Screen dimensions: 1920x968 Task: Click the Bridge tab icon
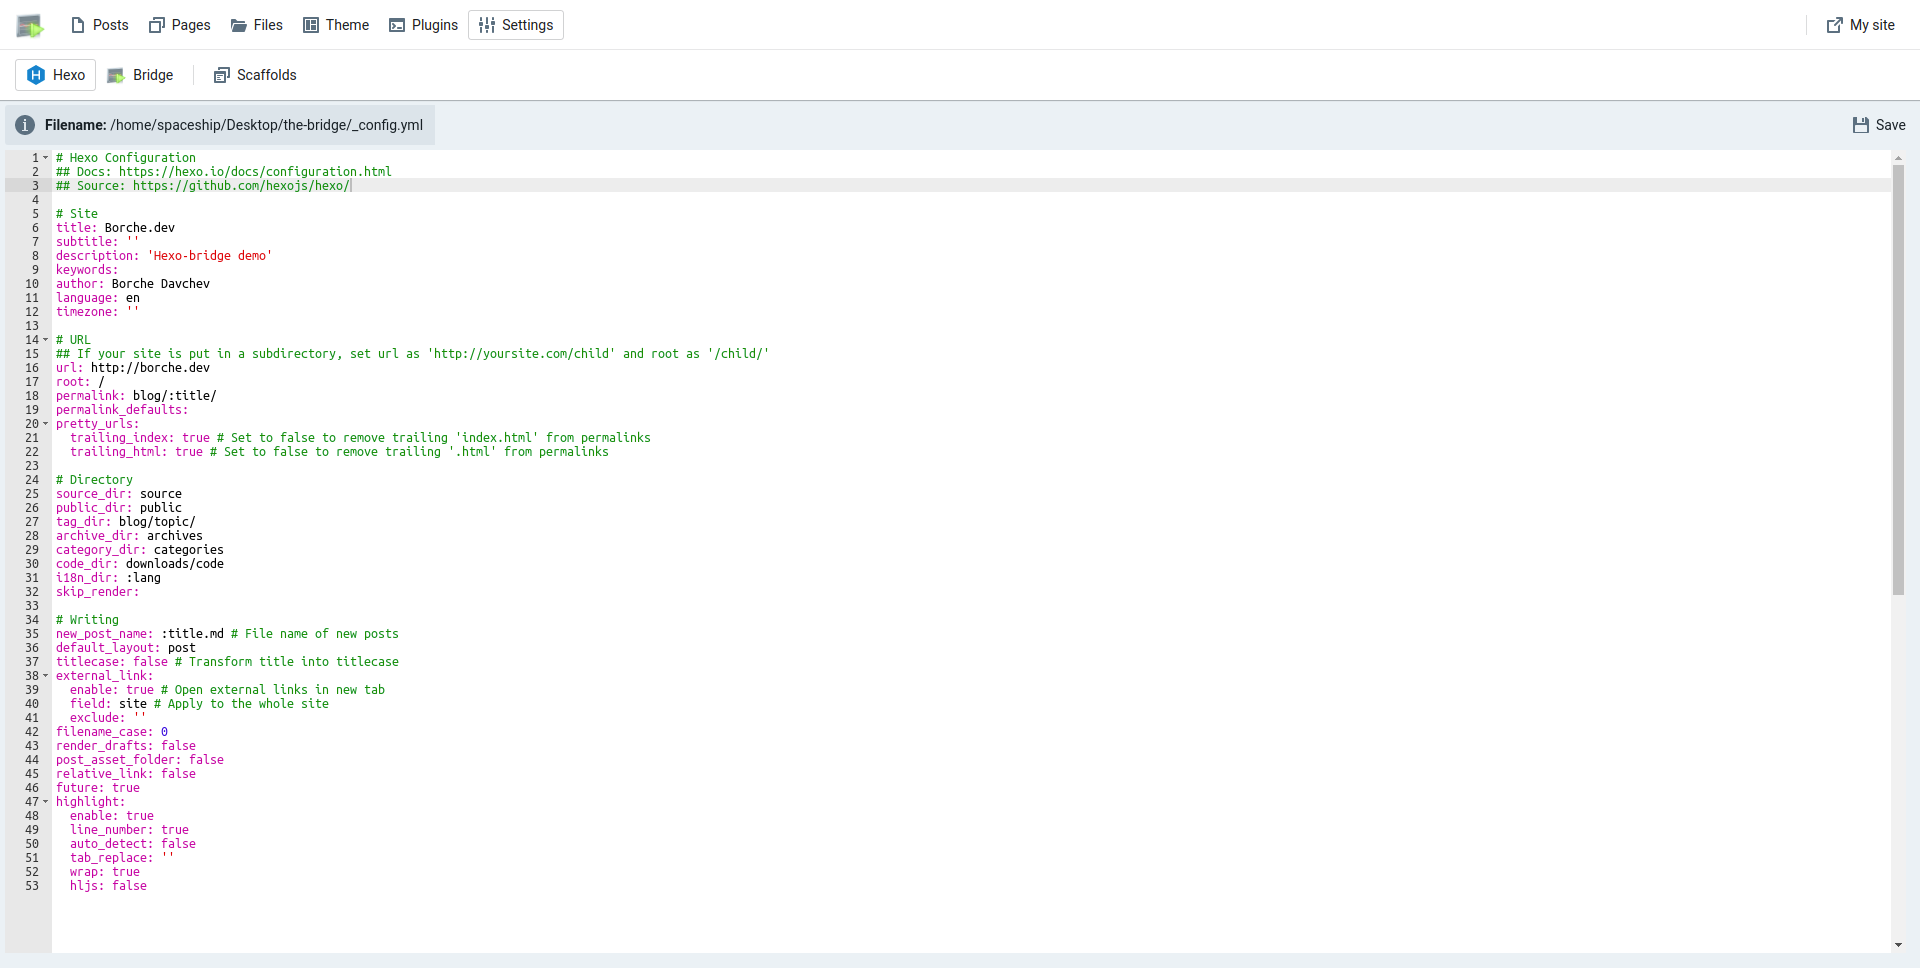[116, 75]
